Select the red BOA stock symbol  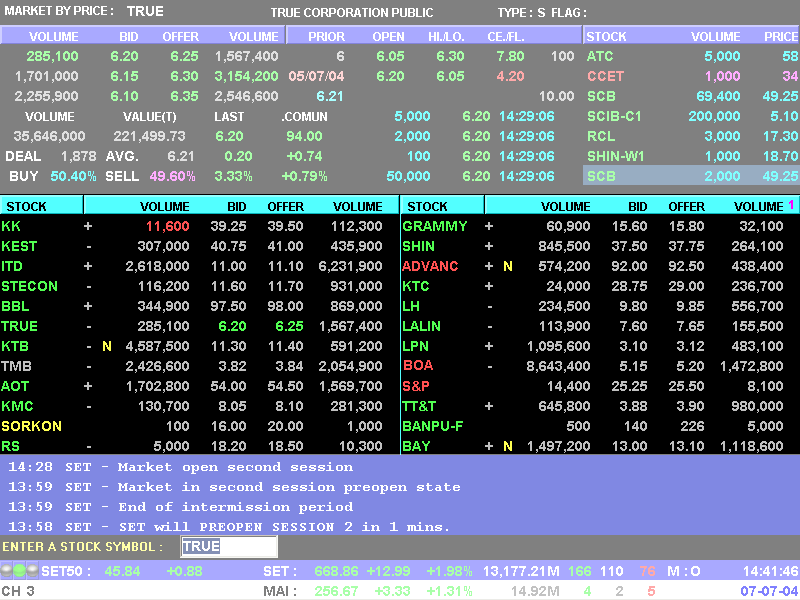[x=418, y=365]
